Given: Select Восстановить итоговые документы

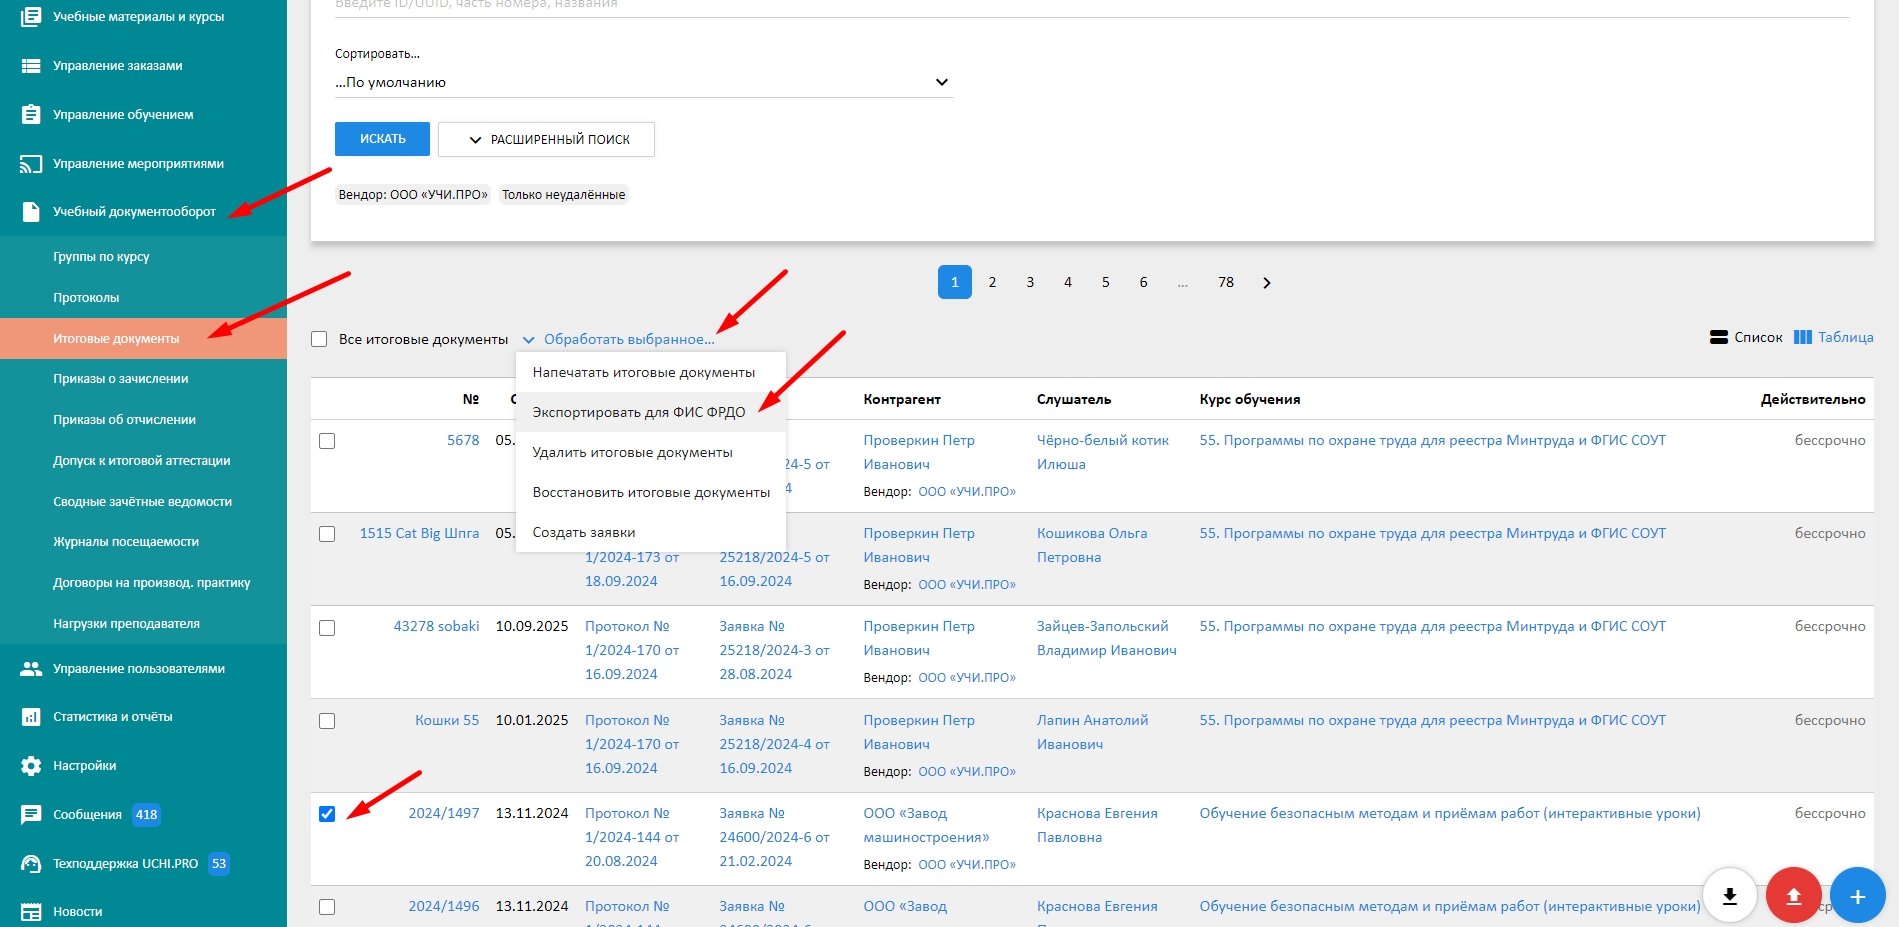Looking at the screenshot, I should 650,492.
